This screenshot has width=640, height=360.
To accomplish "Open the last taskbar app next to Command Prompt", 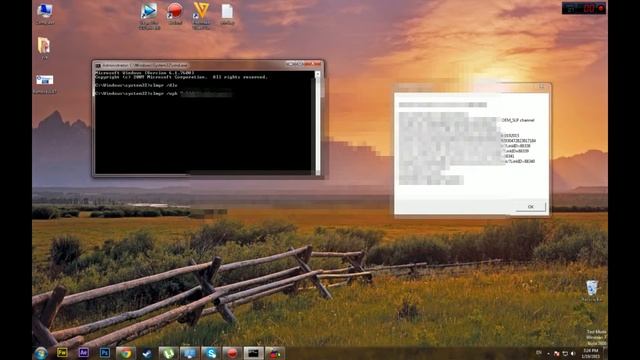I will tap(275, 353).
